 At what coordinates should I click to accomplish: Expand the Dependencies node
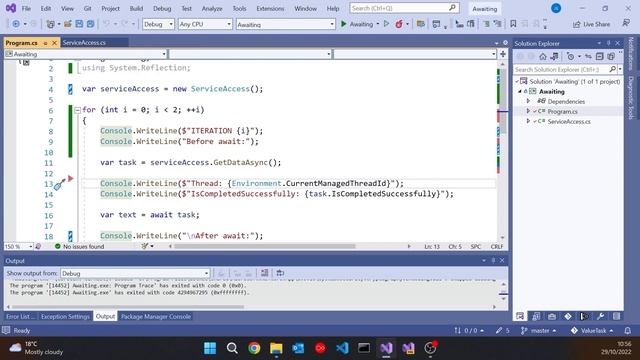pos(529,101)
